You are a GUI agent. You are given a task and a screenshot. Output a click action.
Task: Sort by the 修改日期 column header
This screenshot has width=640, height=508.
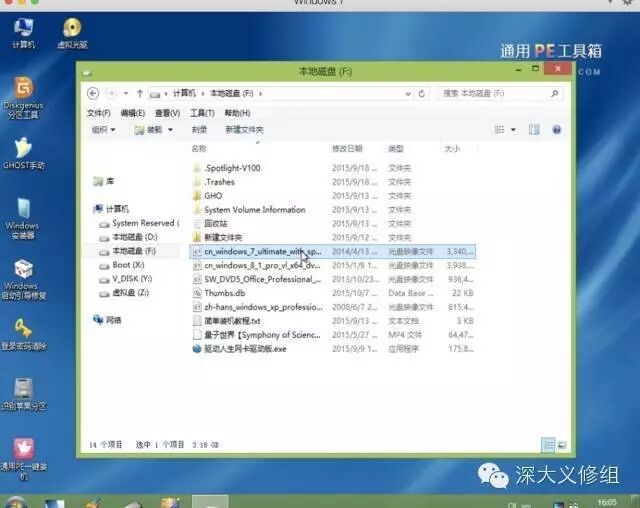pyautogui.click(x=347, y=149)
